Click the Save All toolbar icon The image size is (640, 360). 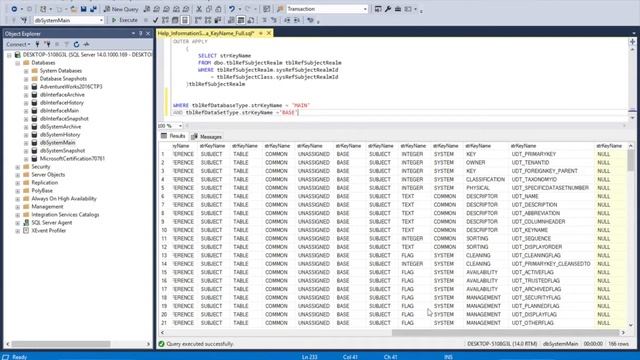[x=93, y=9]
